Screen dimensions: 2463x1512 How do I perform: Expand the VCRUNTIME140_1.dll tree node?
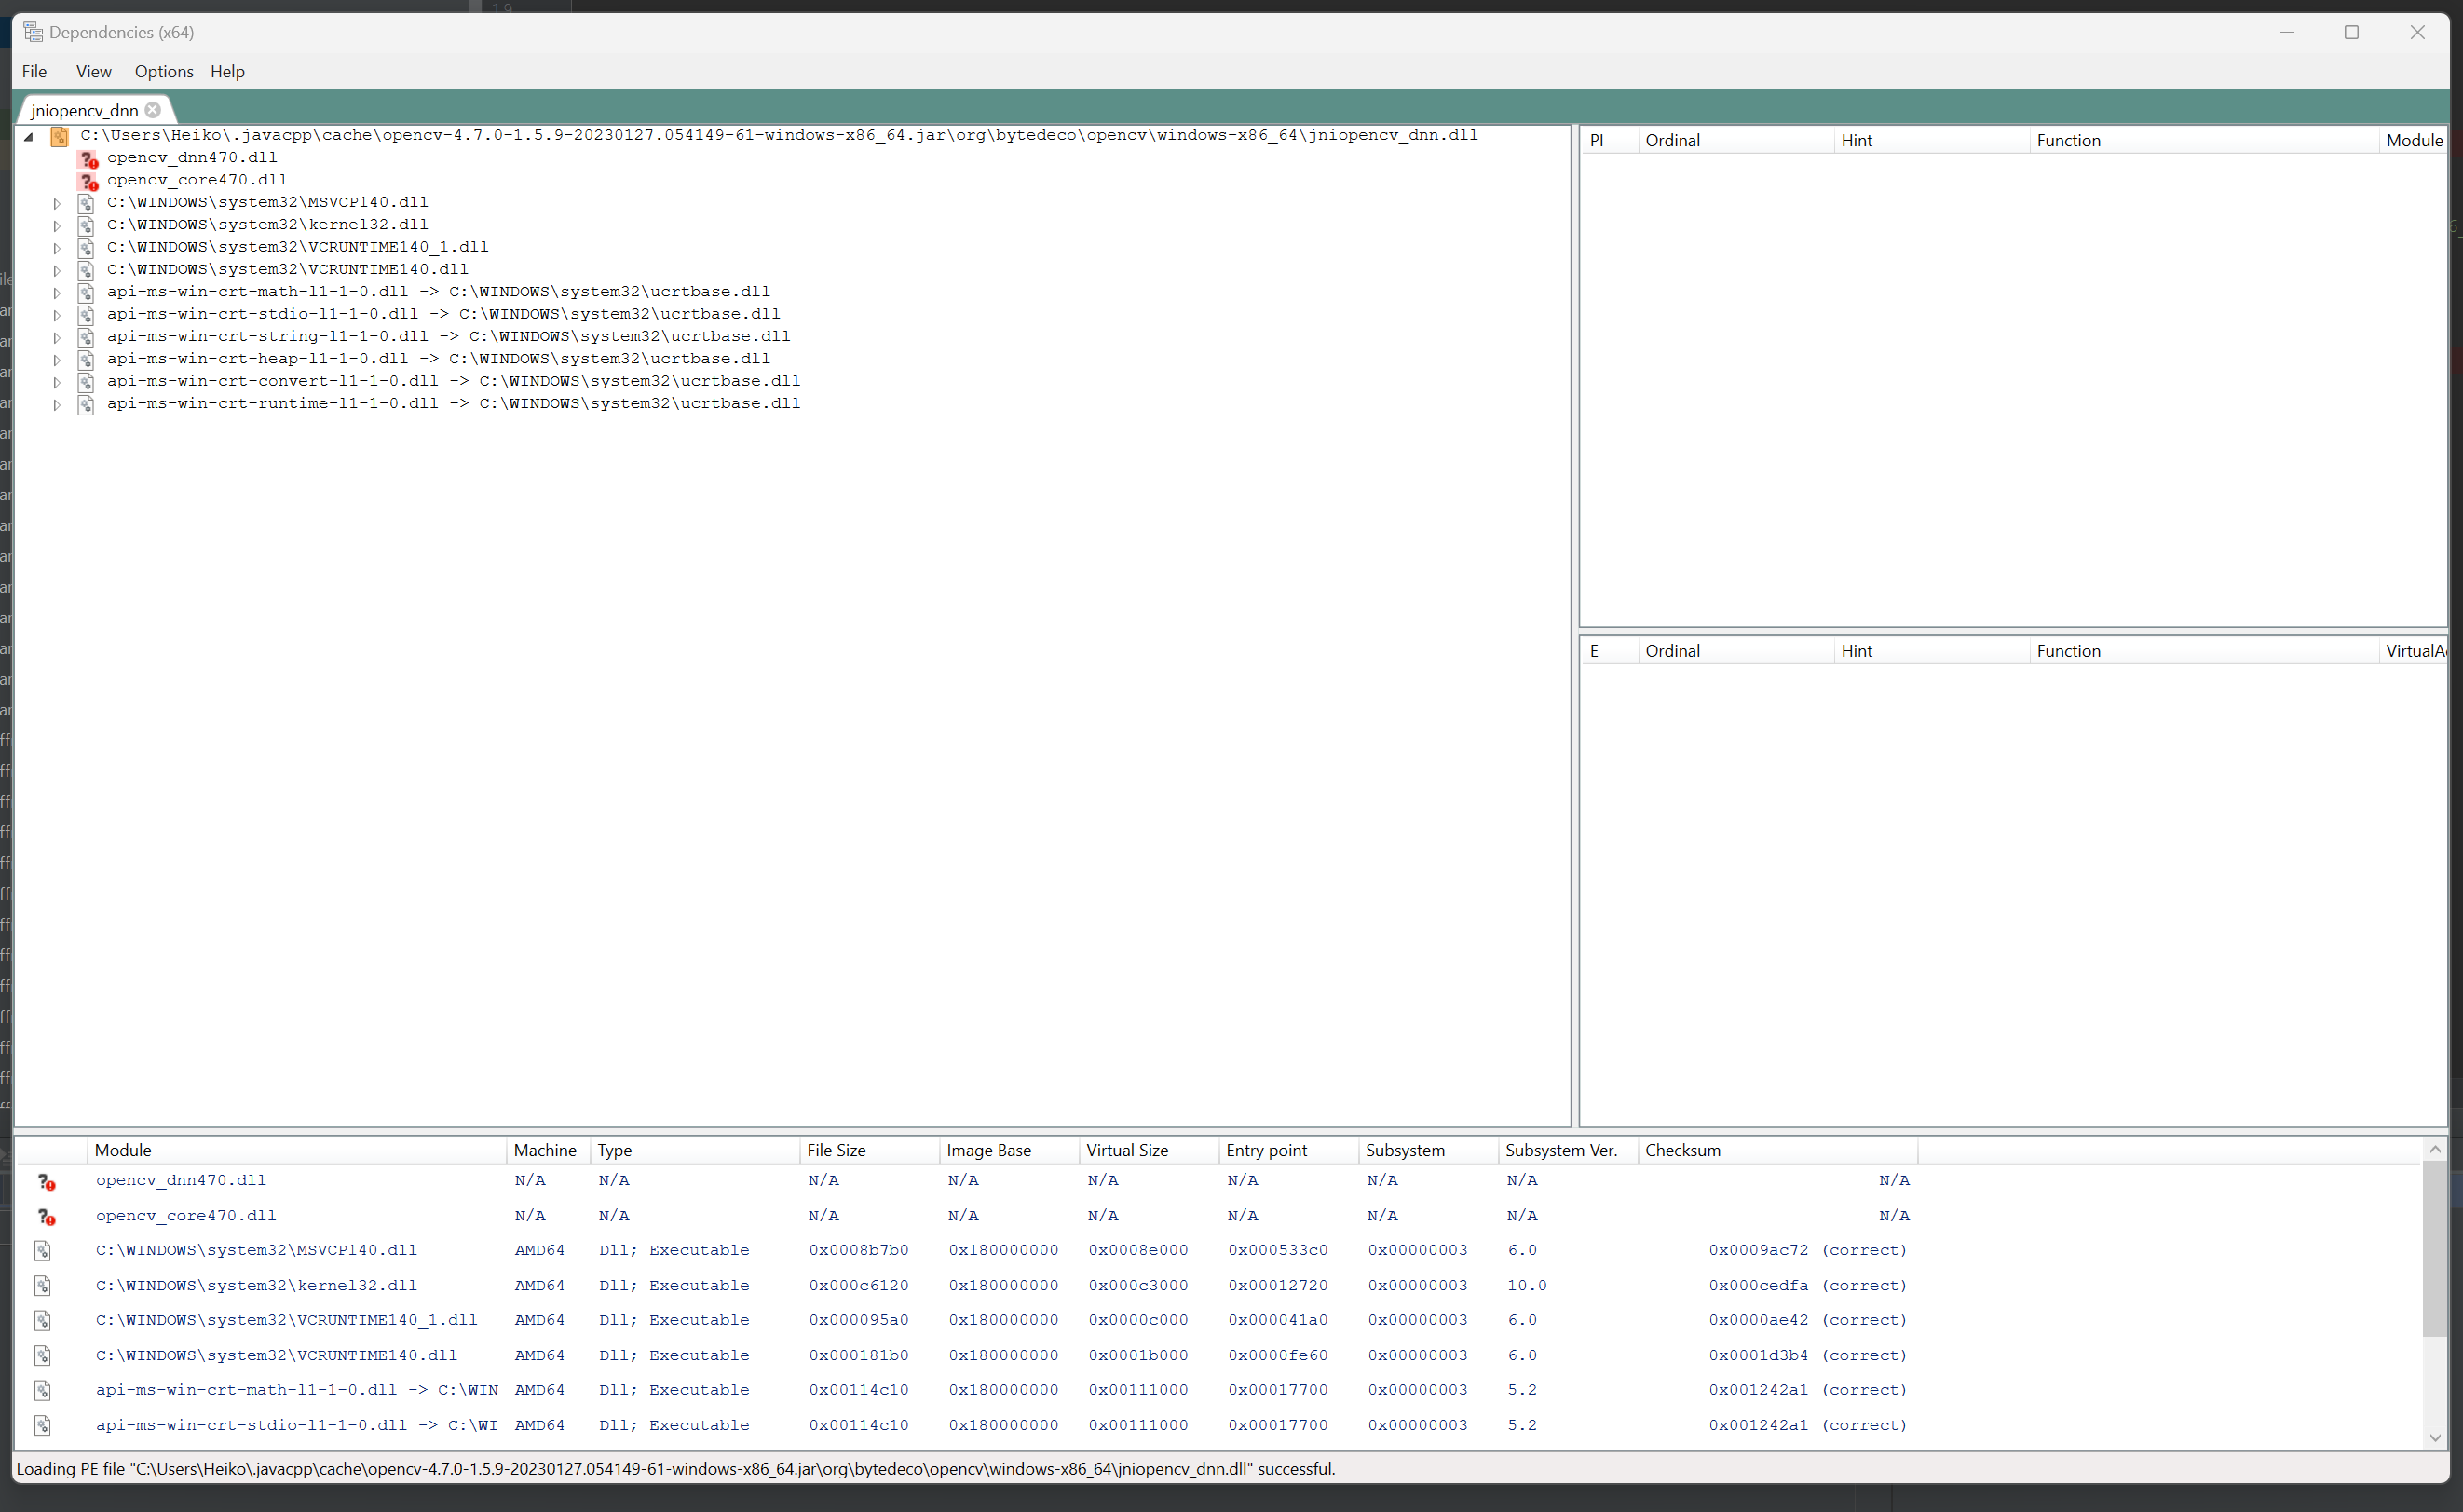coord(57,247)
